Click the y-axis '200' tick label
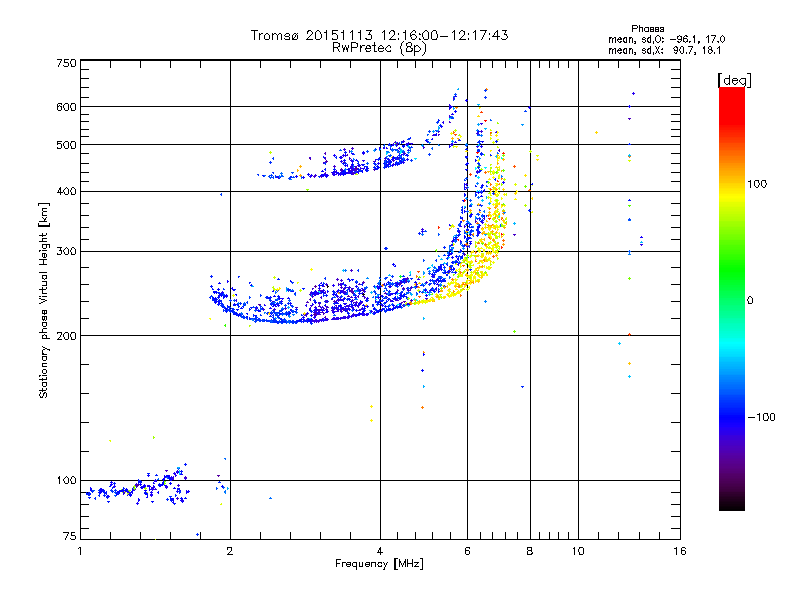Screen dimensions: 800x600 pos(67,336)
